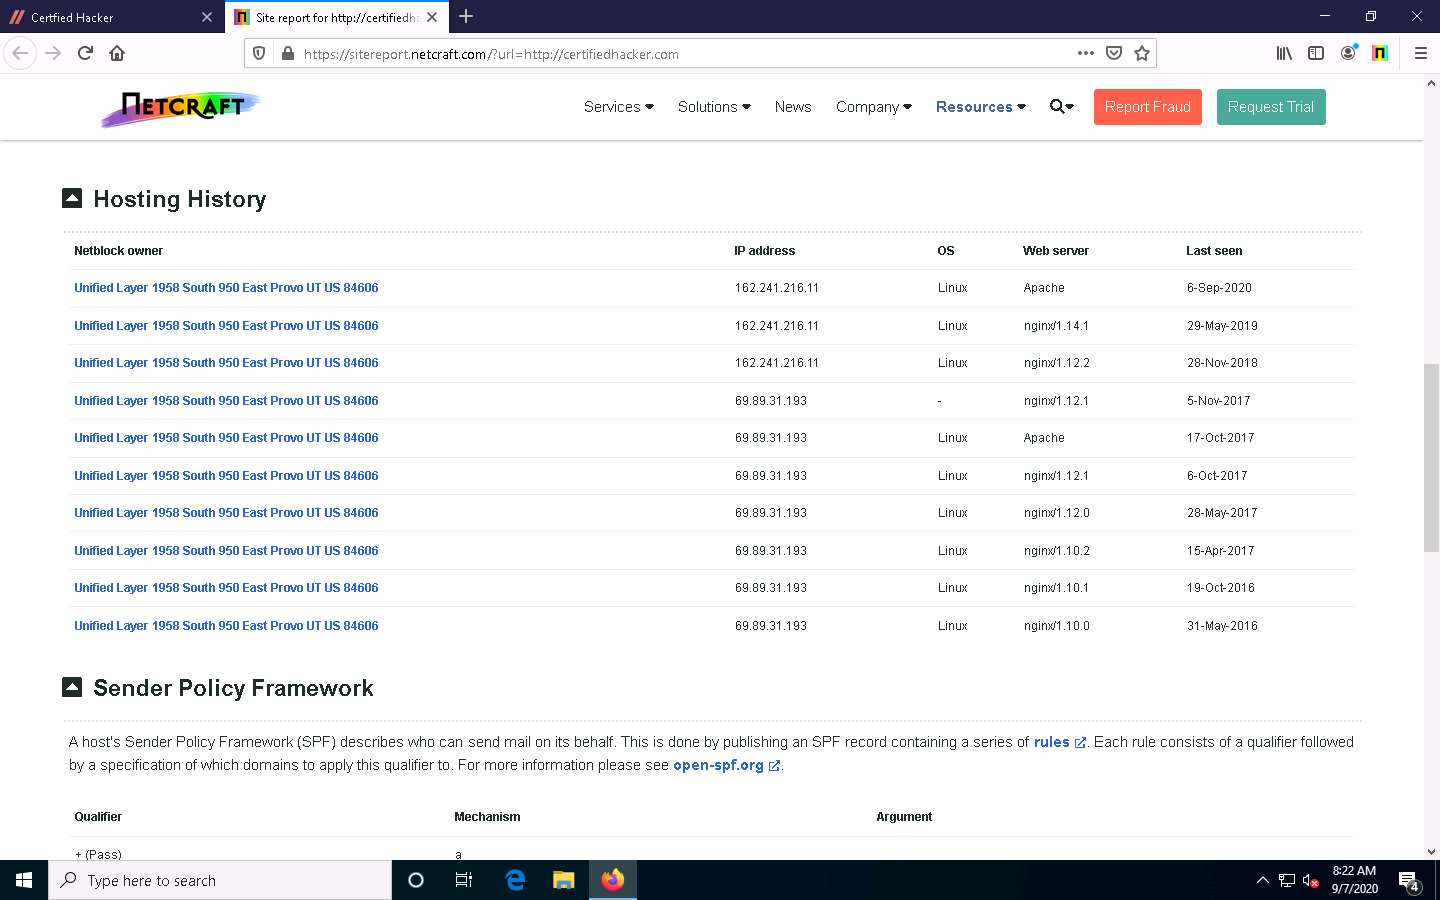Reload the Netcraft site report page
Viewport: 1440px width, 900px height.
85,53
